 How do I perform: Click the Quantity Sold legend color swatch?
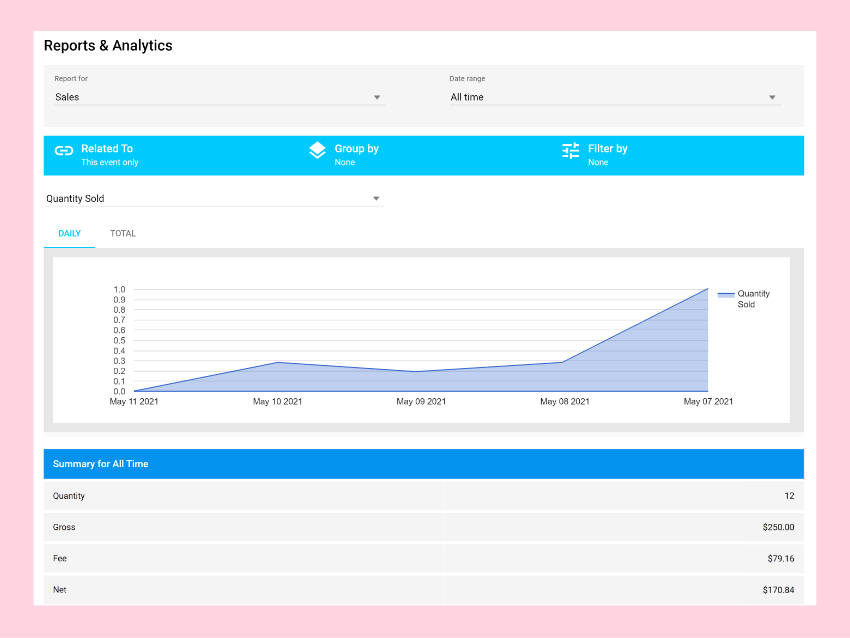pyautogui.click(x=726, y=295)
